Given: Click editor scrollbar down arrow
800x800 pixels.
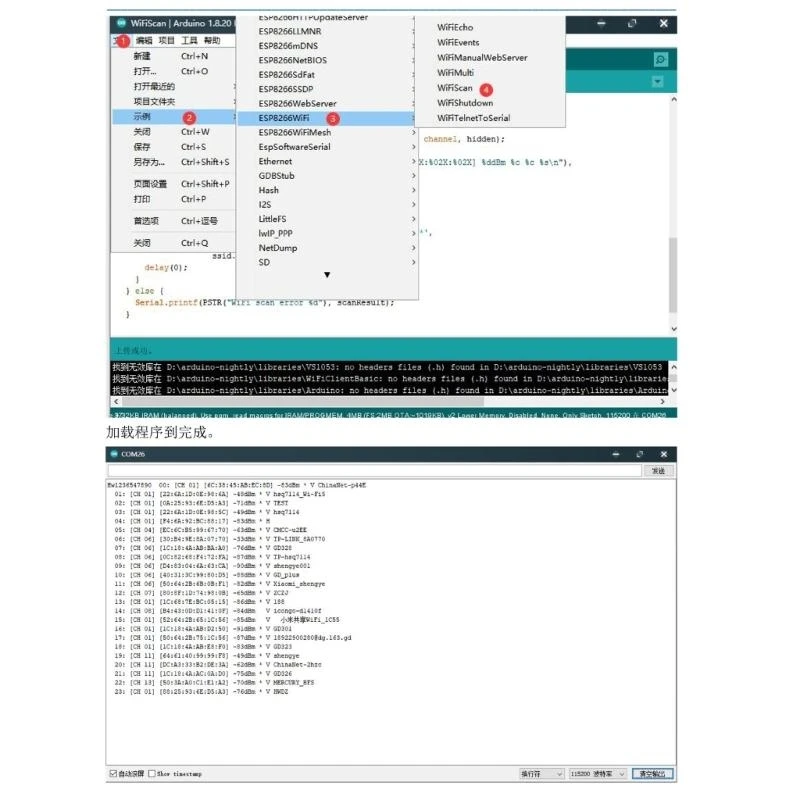Looking at the screenshot, I should [673, 329].
